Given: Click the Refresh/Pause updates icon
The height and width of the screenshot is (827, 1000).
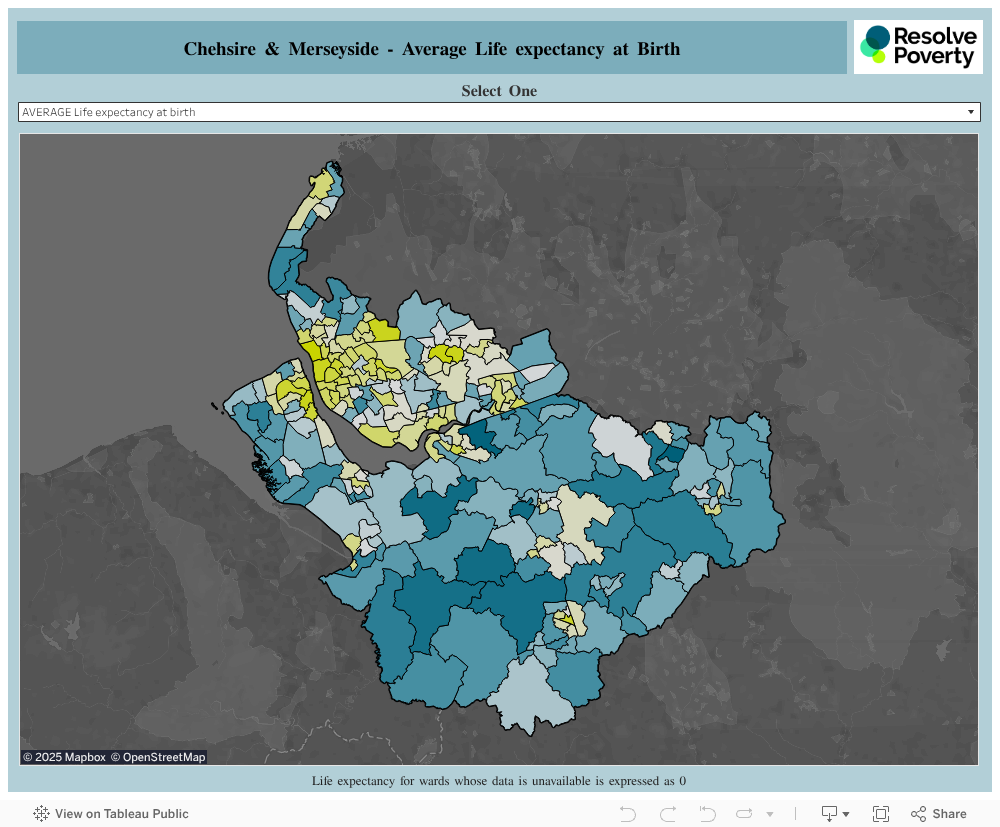Looking at the screenshot, I should 744,814.
